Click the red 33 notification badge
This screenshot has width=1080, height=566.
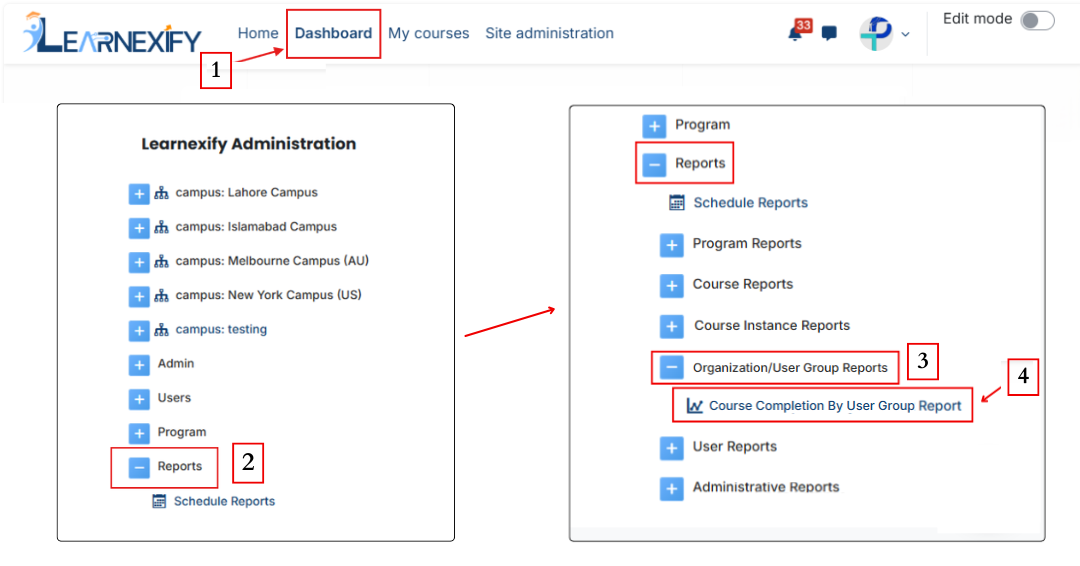(803, 25)
